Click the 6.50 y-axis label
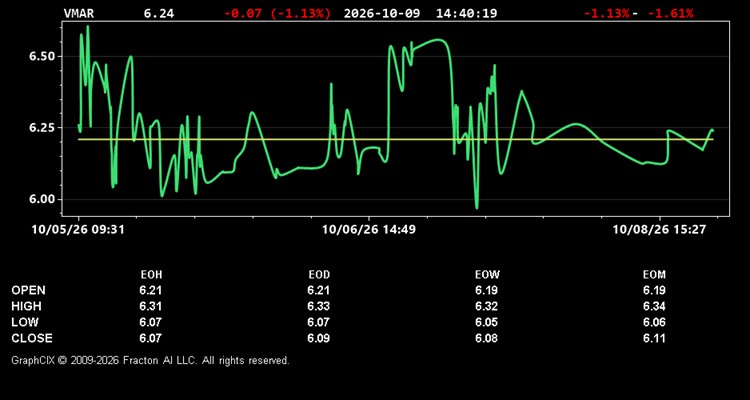 point(42,56)
